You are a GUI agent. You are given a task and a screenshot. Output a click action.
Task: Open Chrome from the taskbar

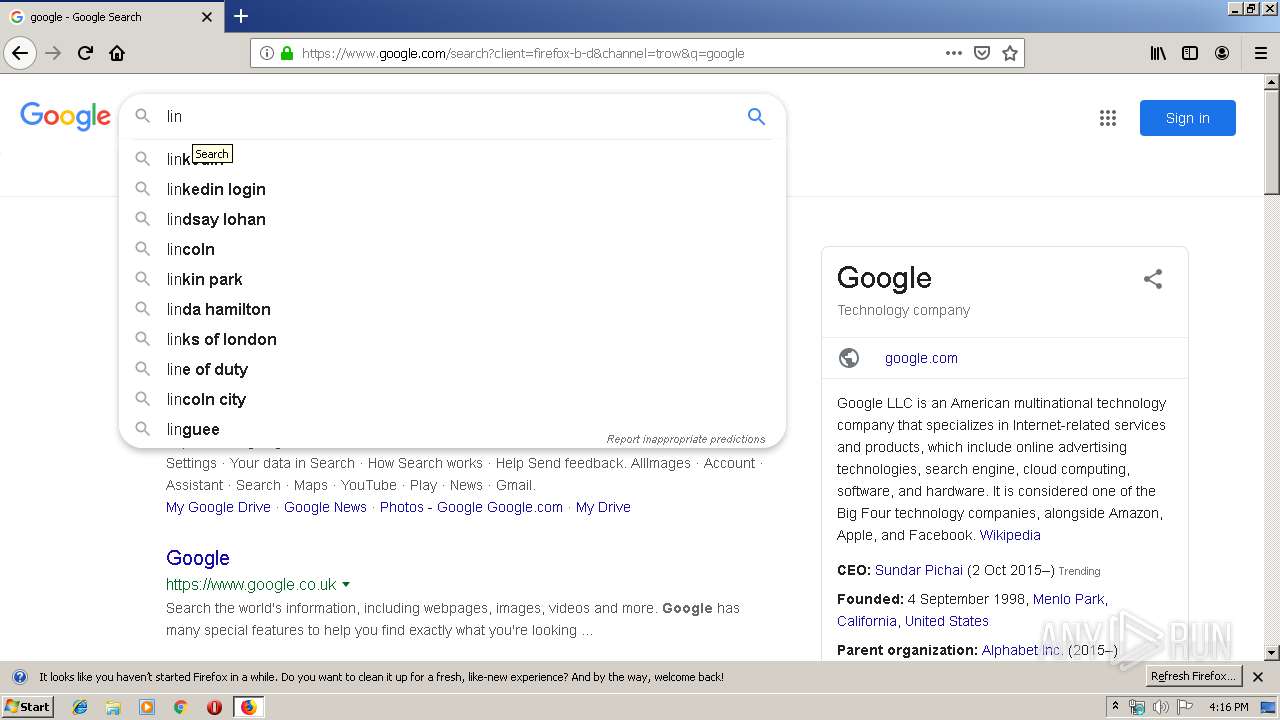click(x=180, y=707)
